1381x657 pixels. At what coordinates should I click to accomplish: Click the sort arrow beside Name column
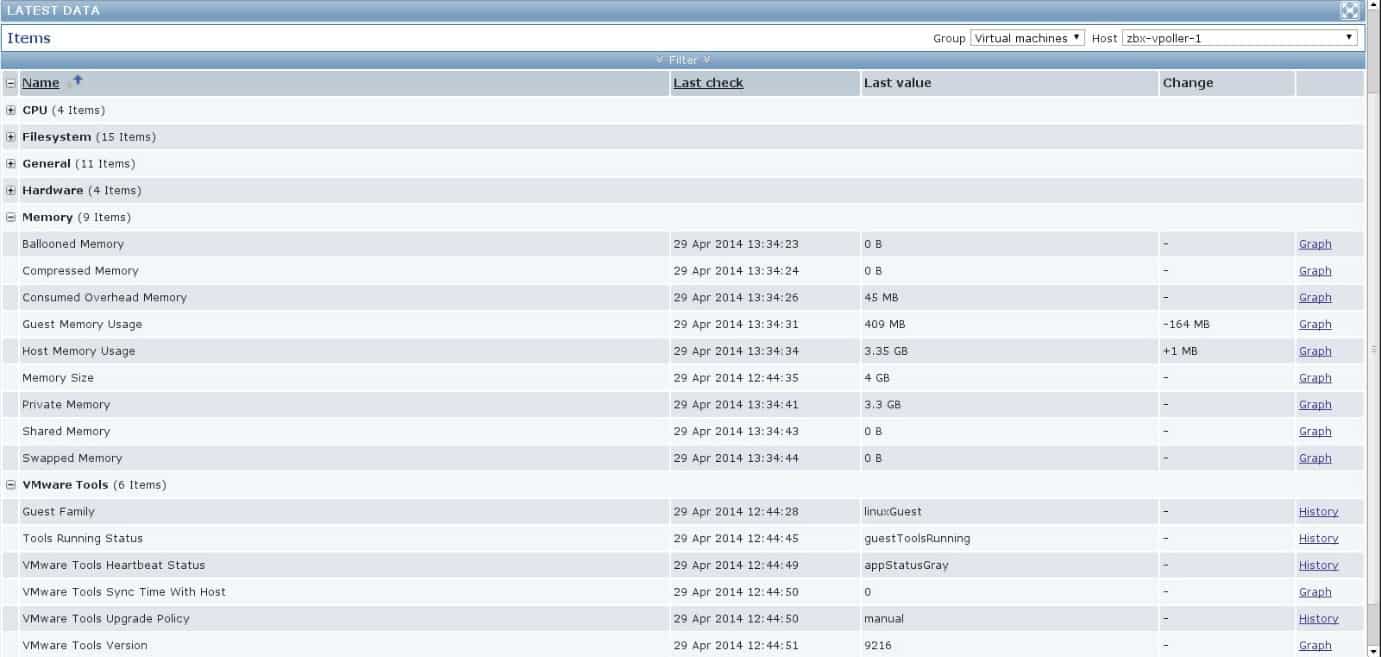click(77, 81)
